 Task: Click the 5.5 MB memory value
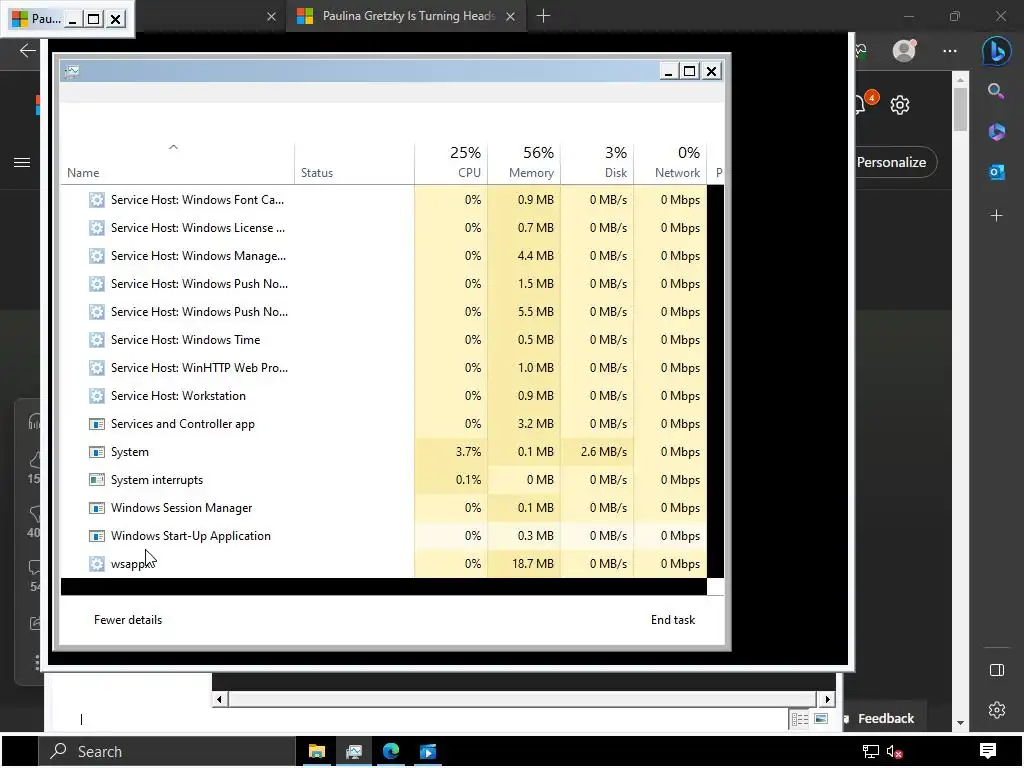536,312
